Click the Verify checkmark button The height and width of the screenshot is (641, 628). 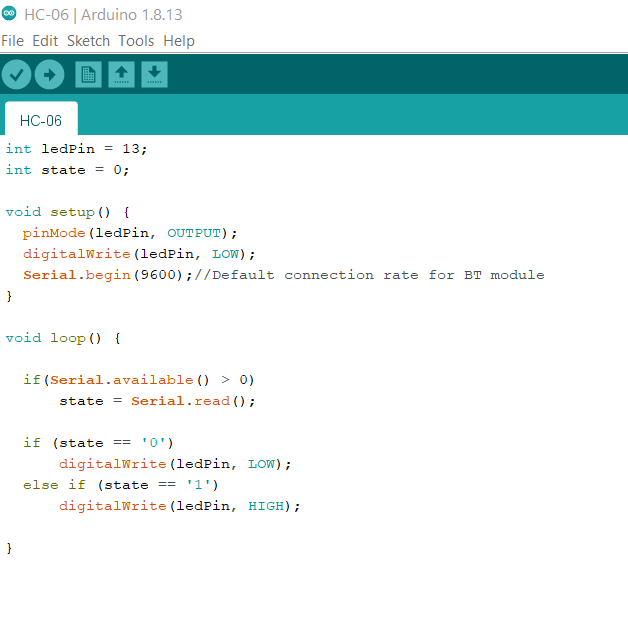[16, 74]
